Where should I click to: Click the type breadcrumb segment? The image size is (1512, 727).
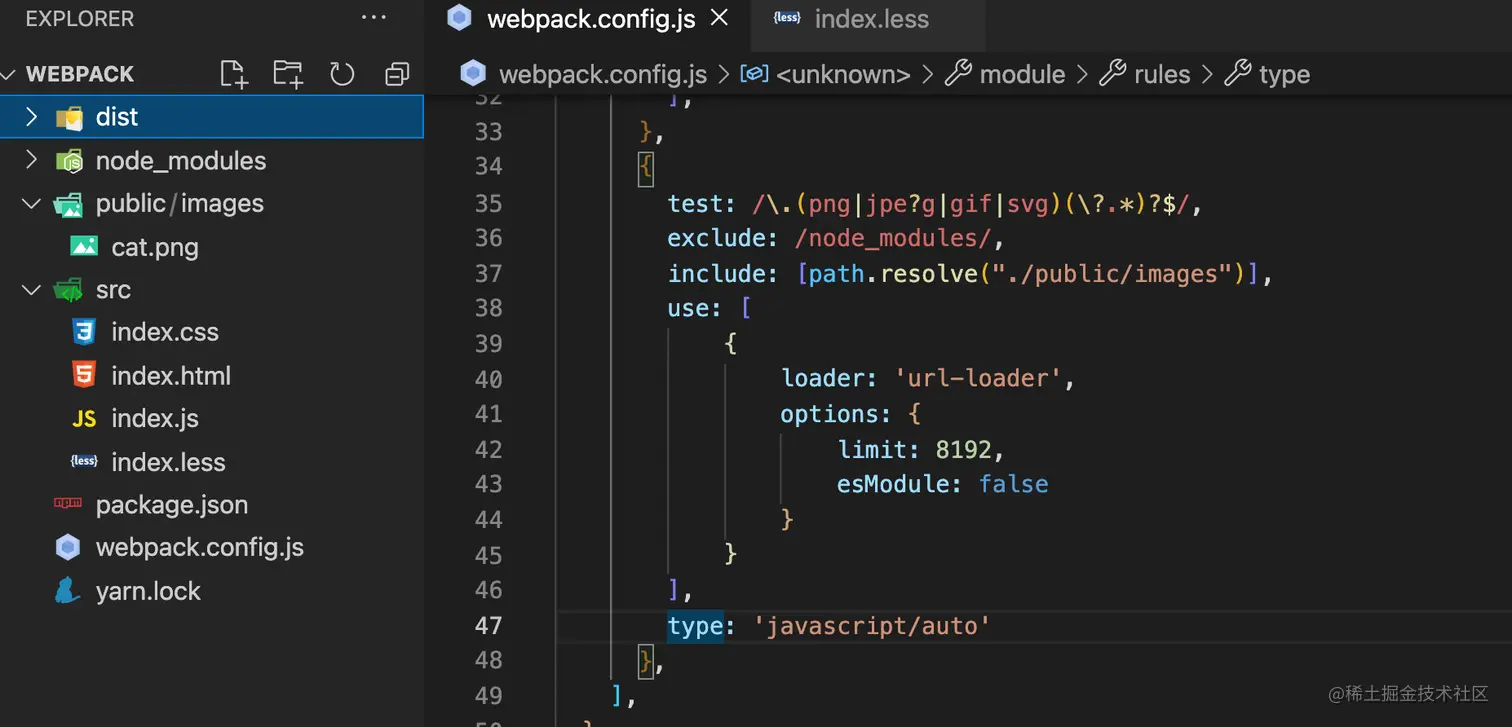[x=1284, y=75]
